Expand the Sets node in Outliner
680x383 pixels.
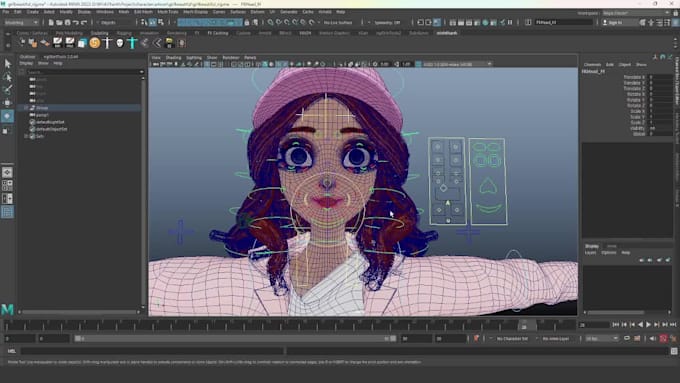click(x=26, y=136)
